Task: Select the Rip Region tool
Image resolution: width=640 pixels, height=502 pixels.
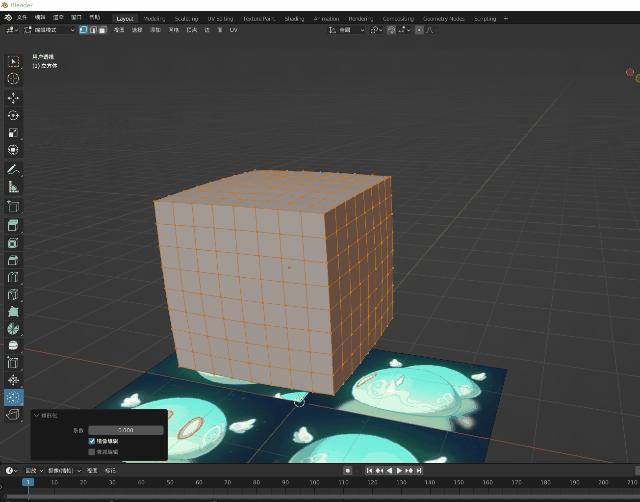Action: coord(13,415)
